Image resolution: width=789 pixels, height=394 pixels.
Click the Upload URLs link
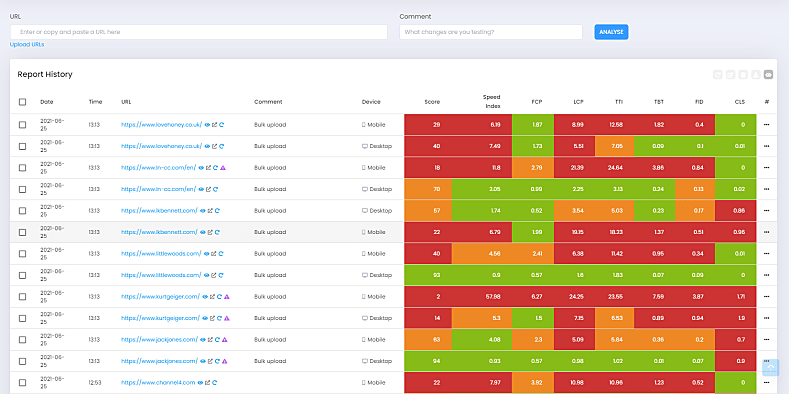[27, 45]
